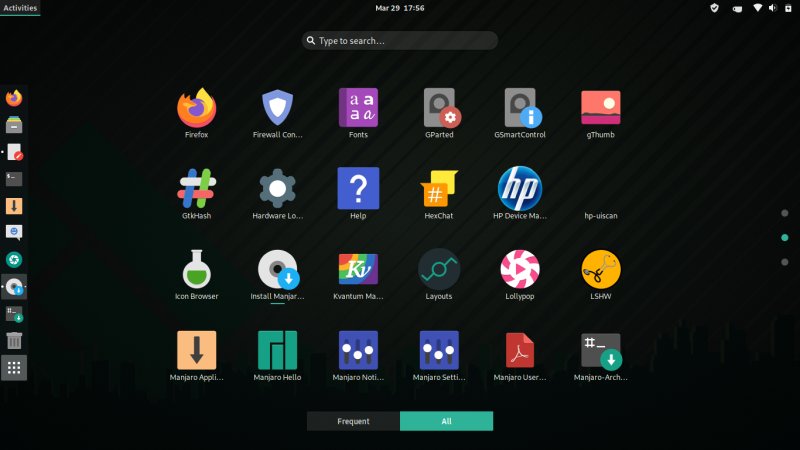This screenshot has width=800, height=450.
Task: Open the battery power system menu
Action: 788,8
